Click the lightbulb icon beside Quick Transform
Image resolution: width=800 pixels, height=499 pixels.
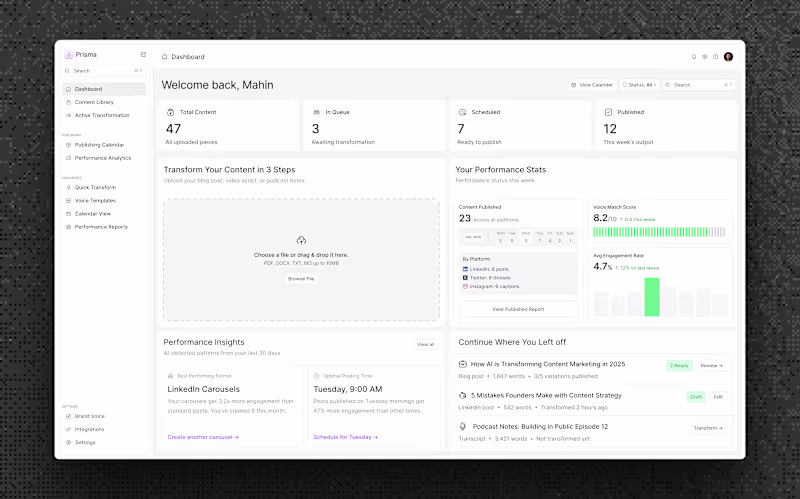tap(68, 187)
